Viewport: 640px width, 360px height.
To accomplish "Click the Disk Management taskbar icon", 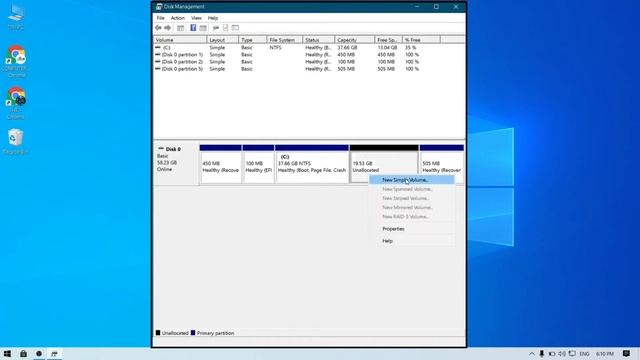I will pyautogui.click(x=54, y=353).
